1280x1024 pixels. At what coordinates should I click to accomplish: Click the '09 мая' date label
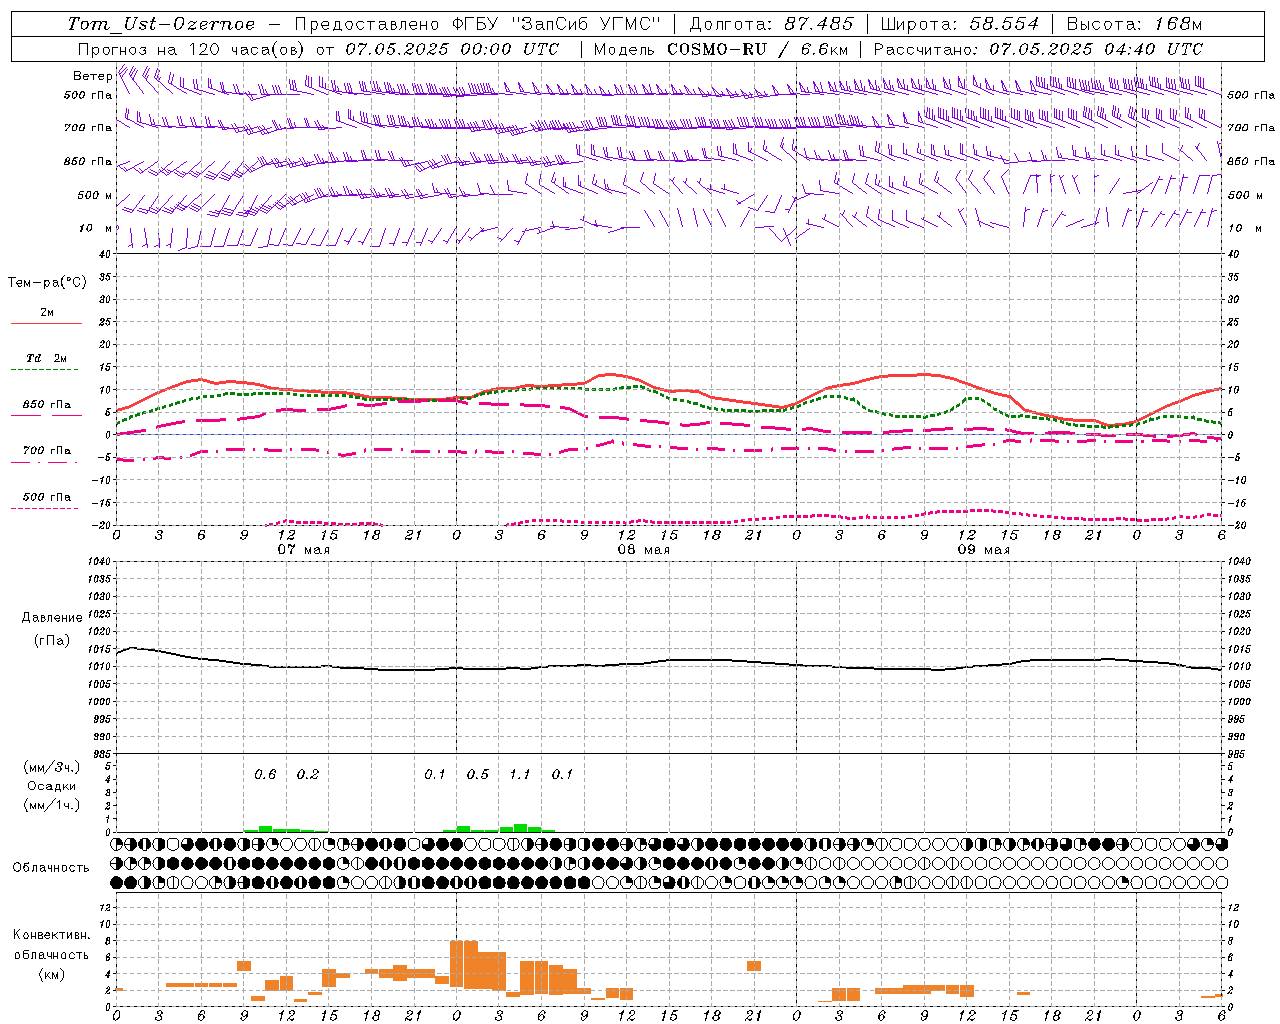(984, 550)
